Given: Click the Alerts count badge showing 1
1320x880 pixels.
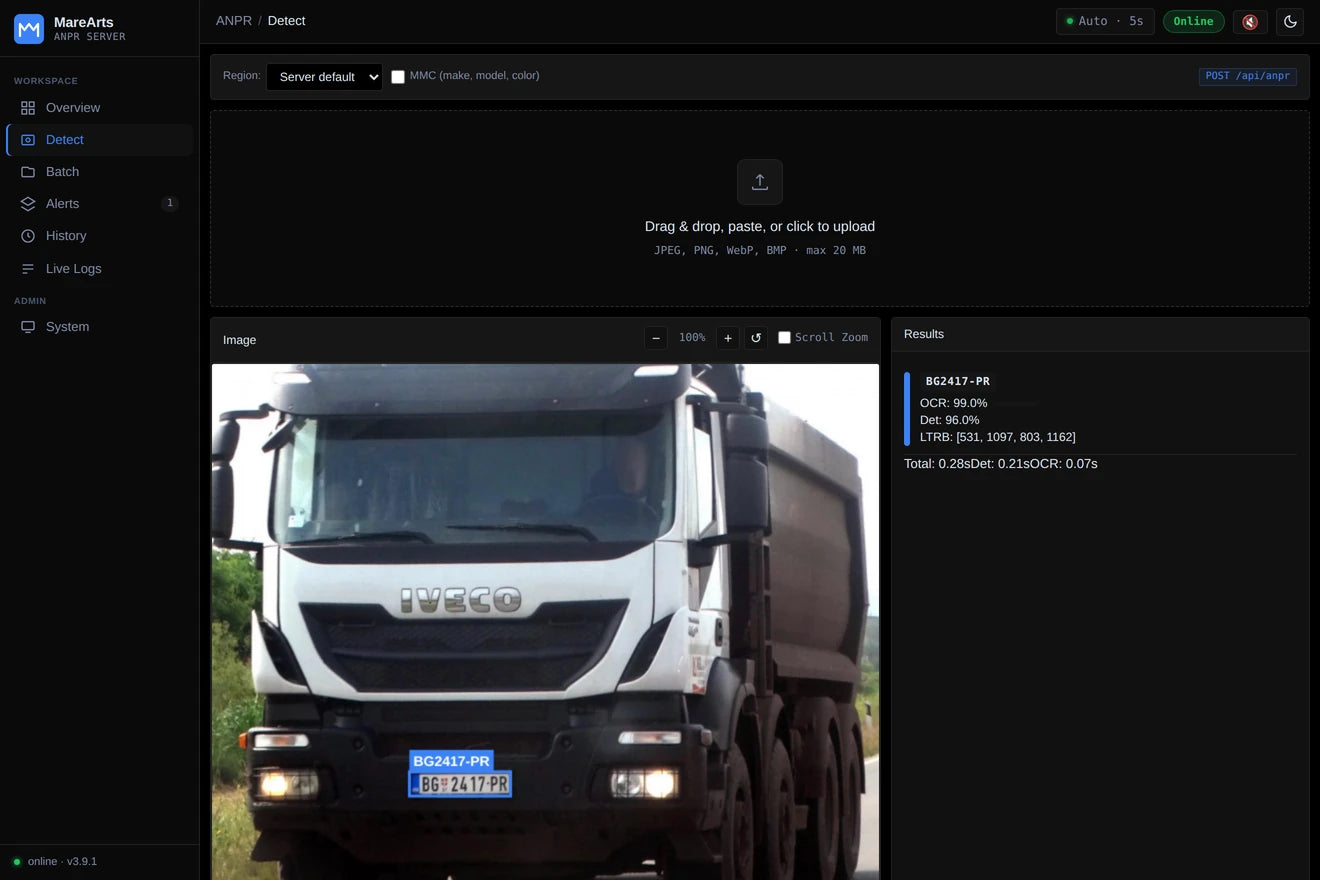Looking at the screenshot, I should click(170, 204).
